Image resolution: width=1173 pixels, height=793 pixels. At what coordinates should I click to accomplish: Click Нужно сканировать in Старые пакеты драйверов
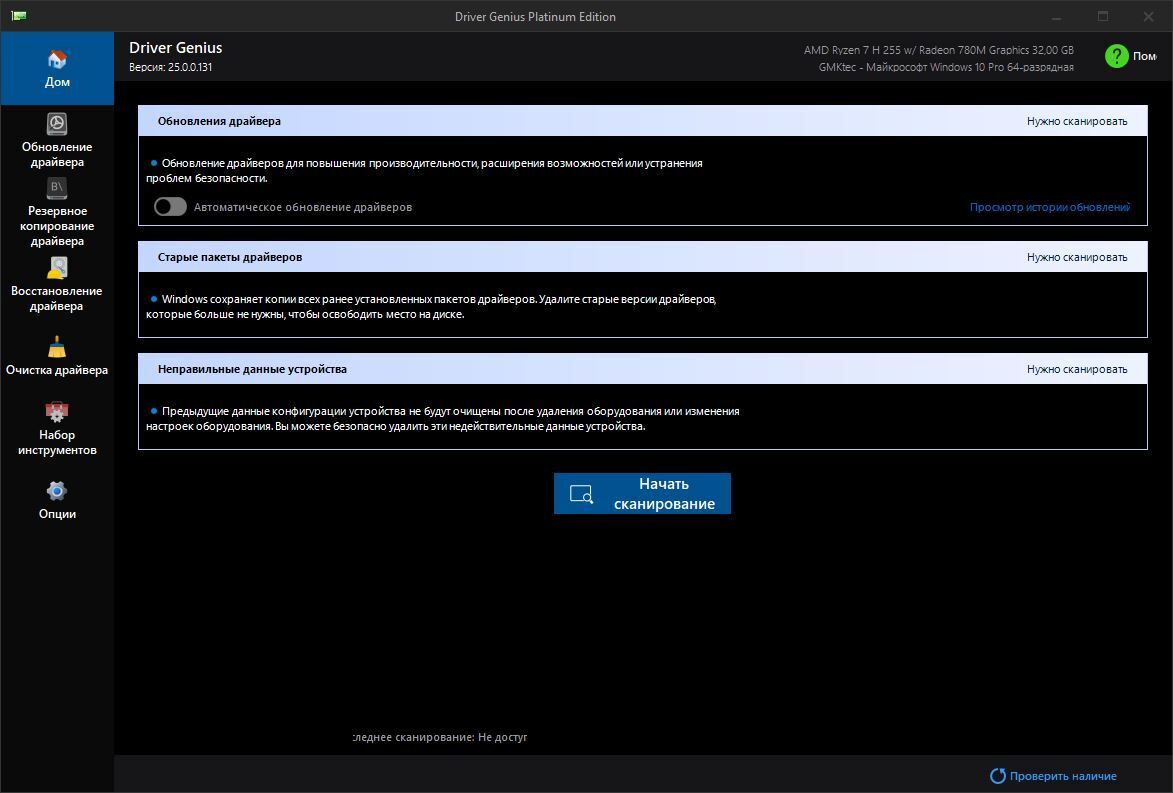tap(1076, 257)
